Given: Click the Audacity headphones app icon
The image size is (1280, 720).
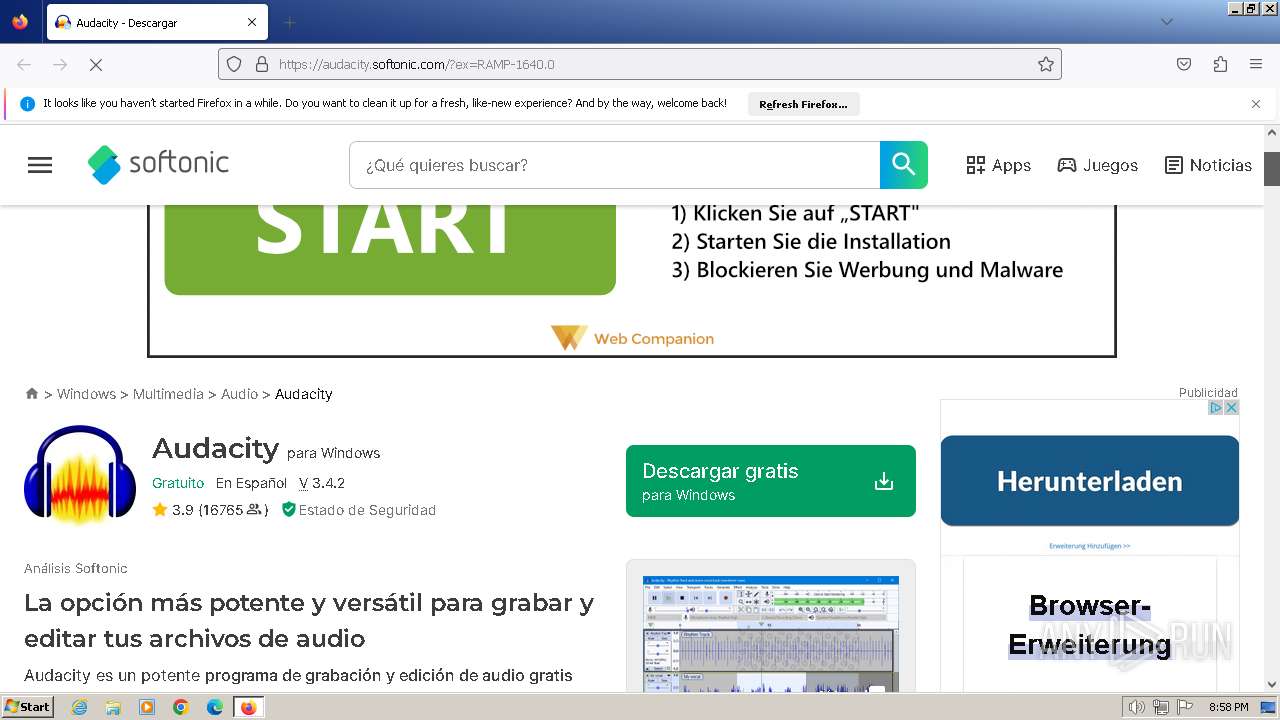Looking at the screenshot, I should pyautogui.click(x=80, y=475).
